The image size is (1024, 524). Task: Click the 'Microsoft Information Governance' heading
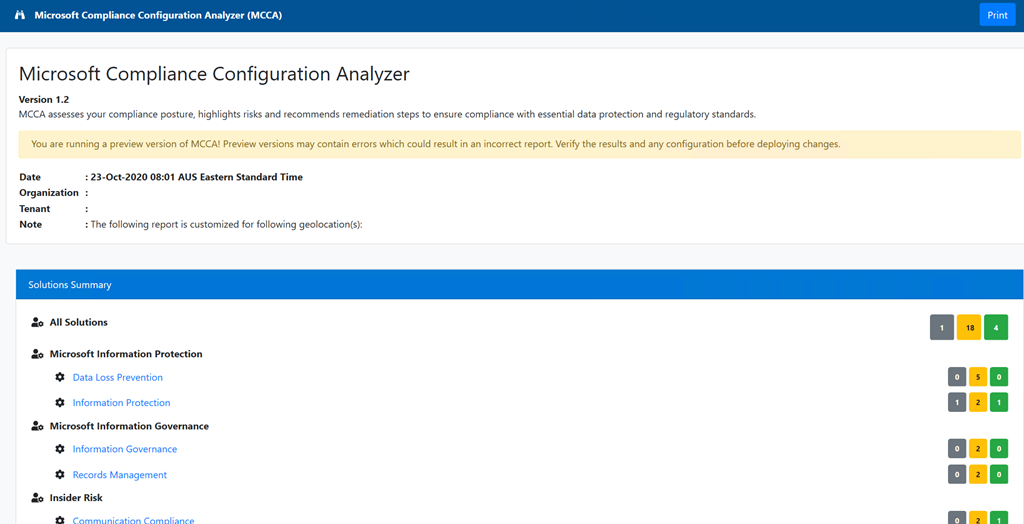(129, 426)
